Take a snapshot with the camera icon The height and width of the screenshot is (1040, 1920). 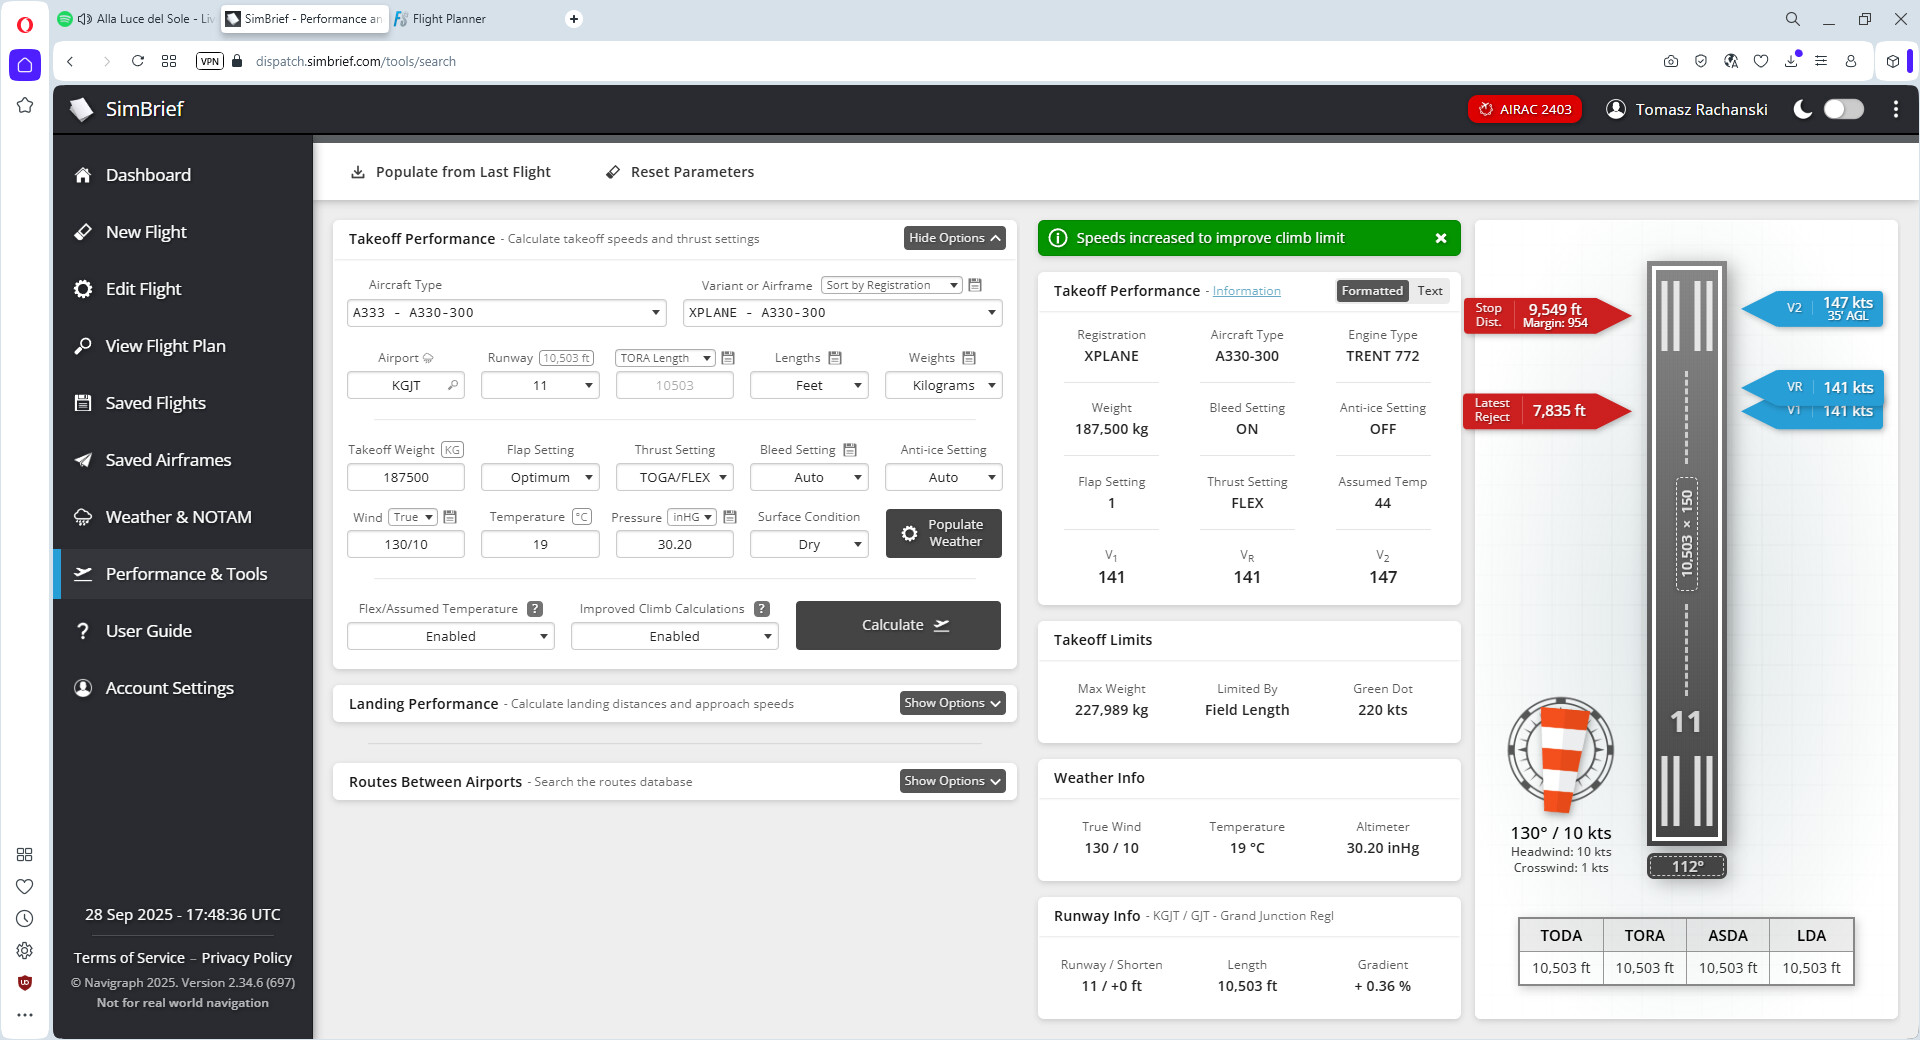click(x=1671, y=61)
